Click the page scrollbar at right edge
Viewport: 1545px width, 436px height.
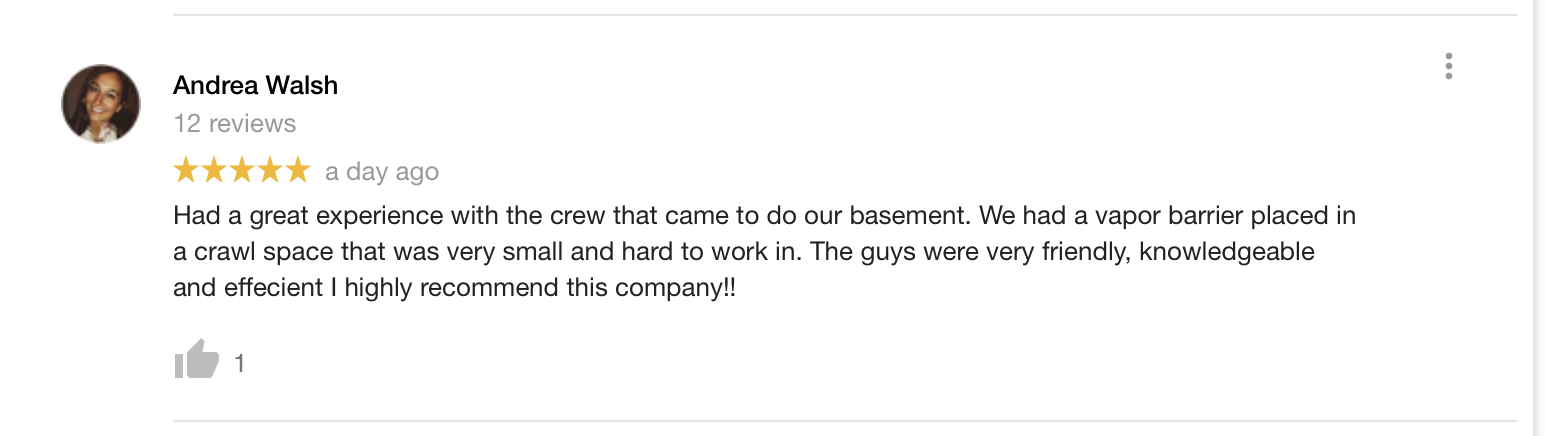pos(1537,218)
